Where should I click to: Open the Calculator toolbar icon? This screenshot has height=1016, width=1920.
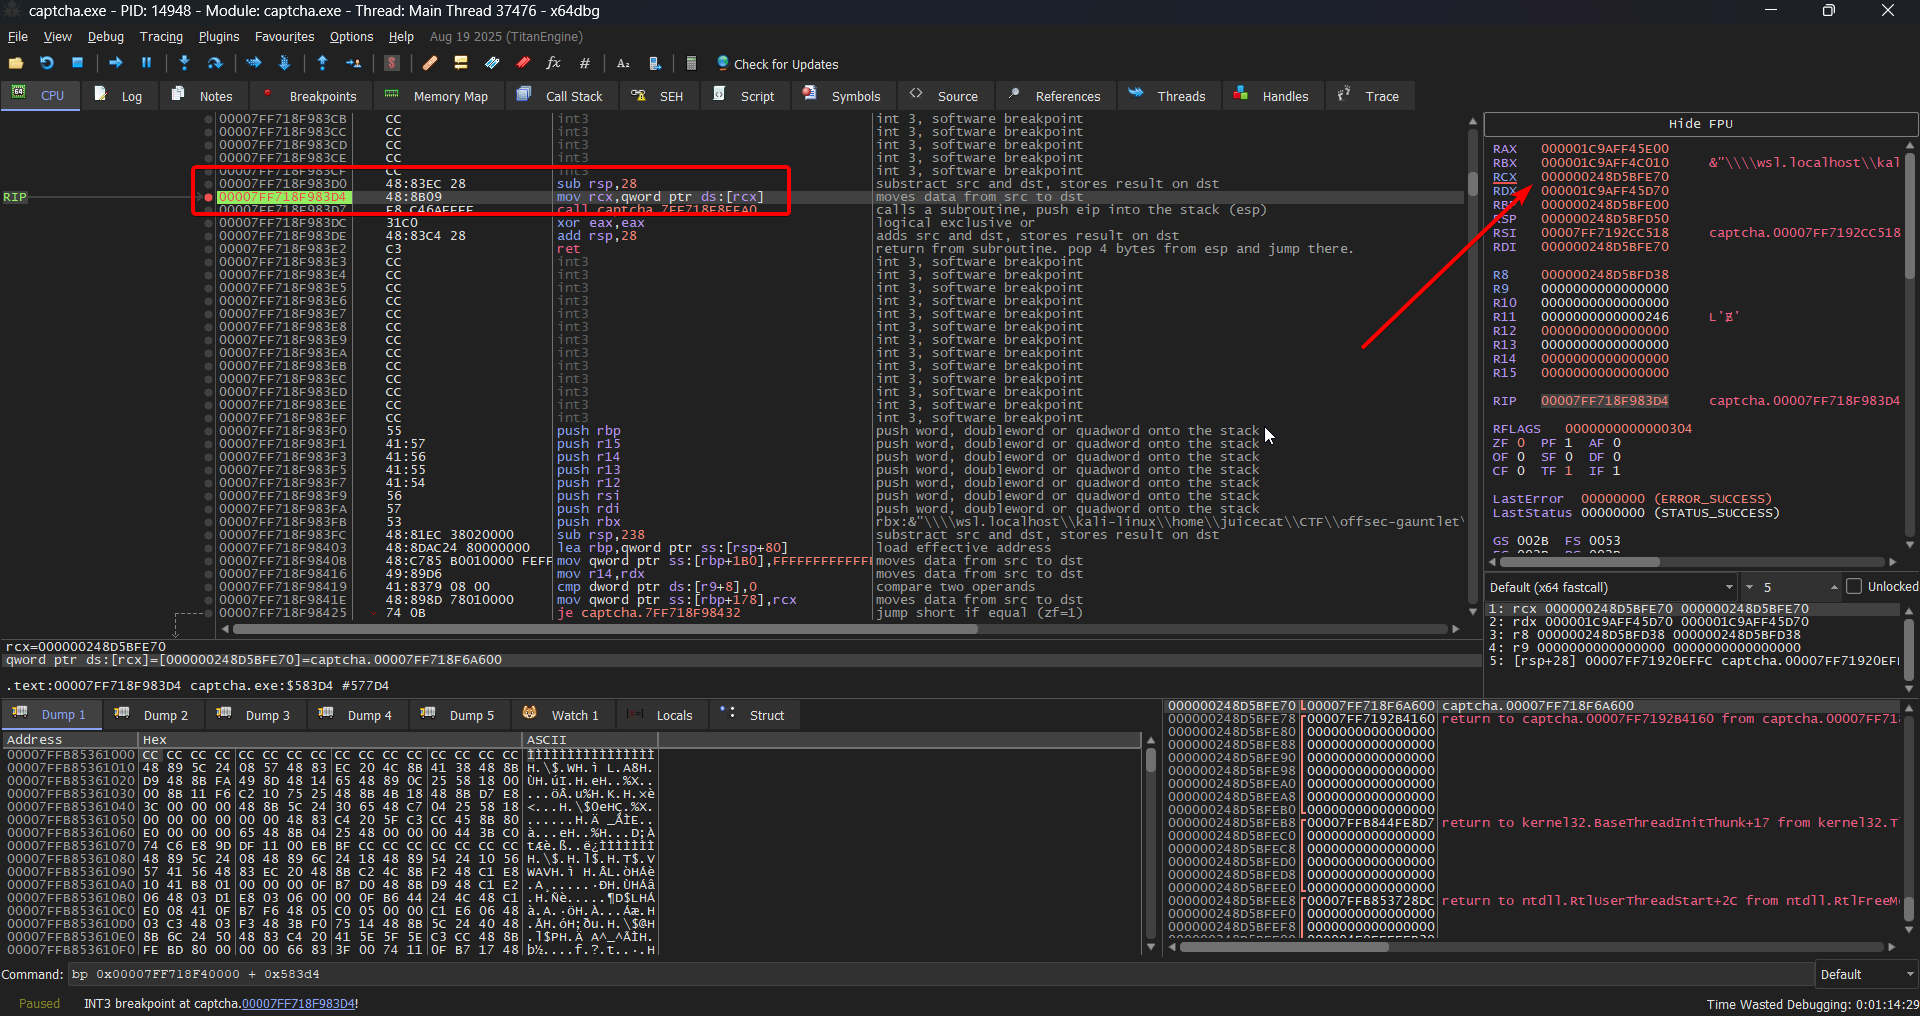tap(690, 63)
